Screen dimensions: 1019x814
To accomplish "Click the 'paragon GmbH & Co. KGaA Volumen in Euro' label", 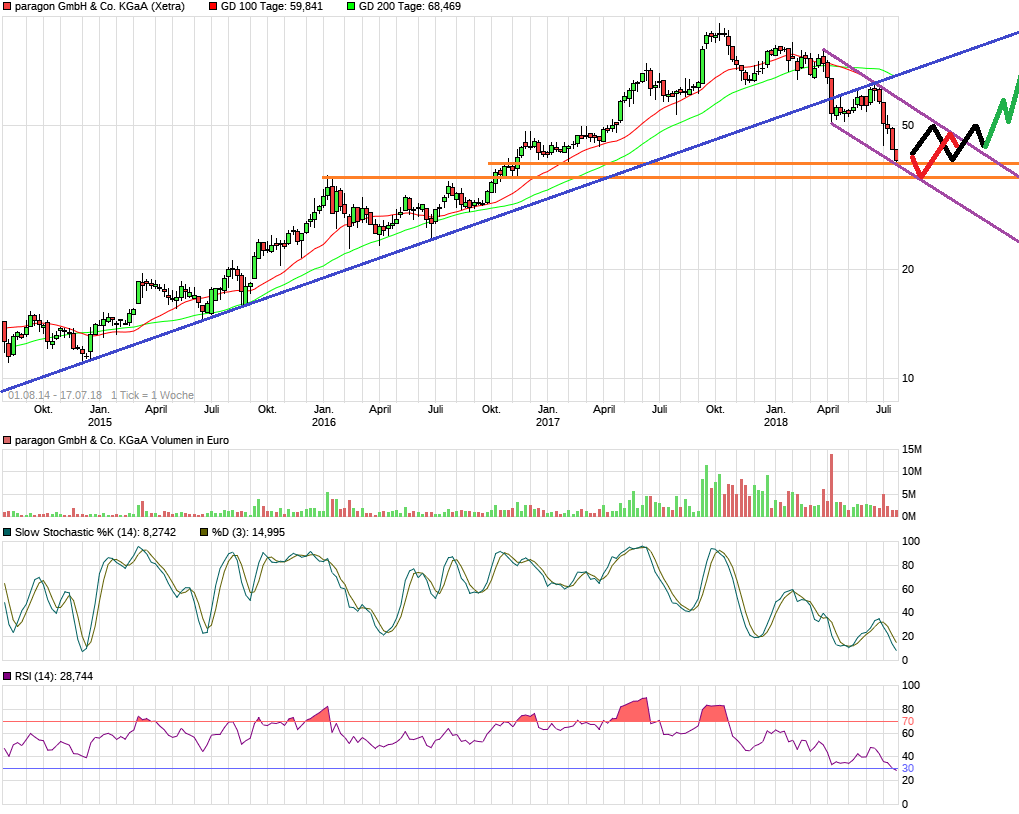I will point(122,440).
